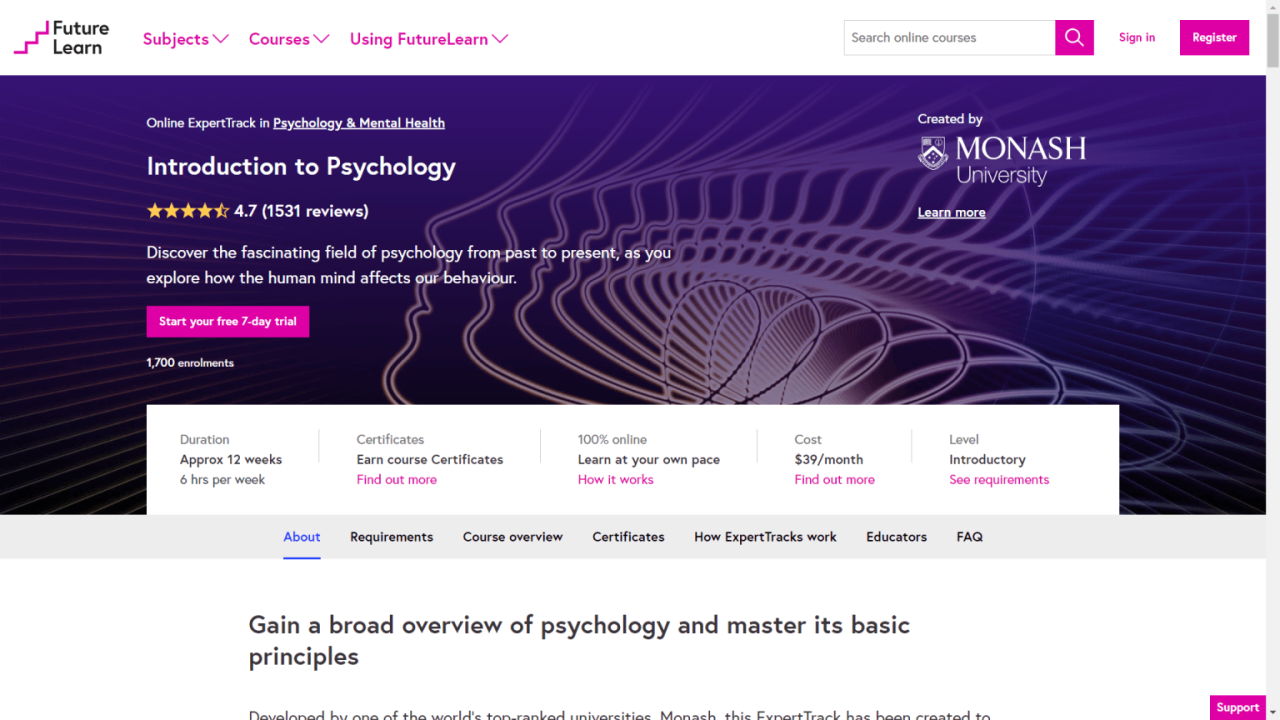The width and height of the screenshot is (1280, 720).
Task: Open the Educators tab
Action: coord(896,537)
